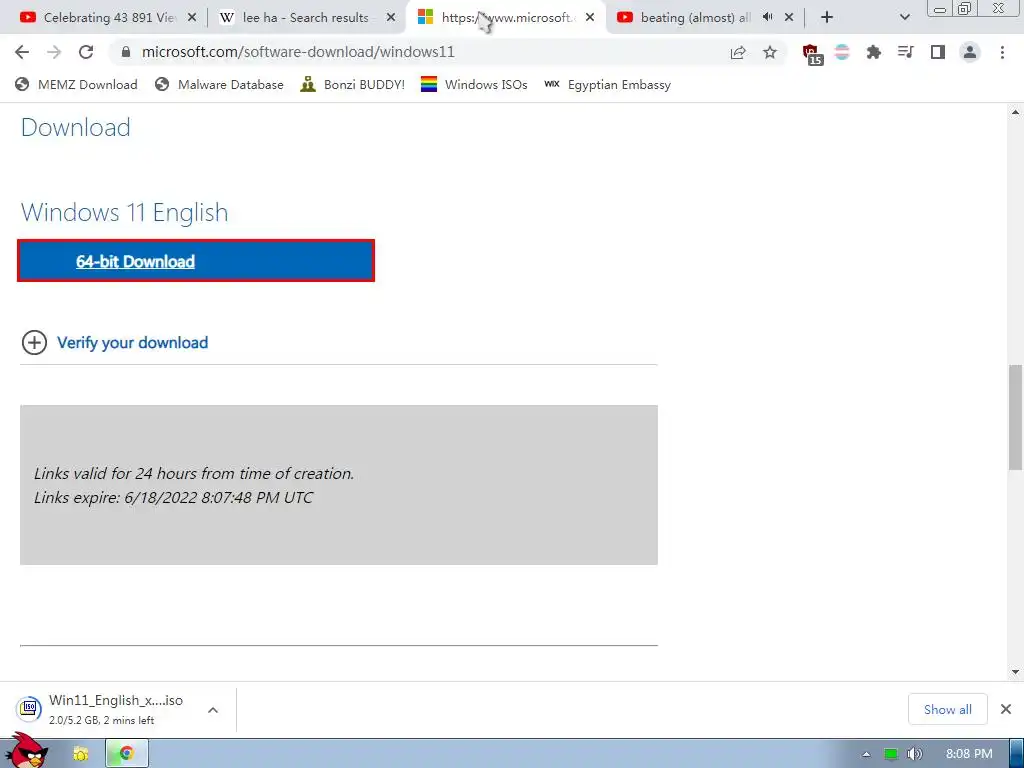This screenshot has height=768, width=1024.
Task: Click the Show desktop strip on taskbar
Action: pyautogui.click(x=1016, y=754)
